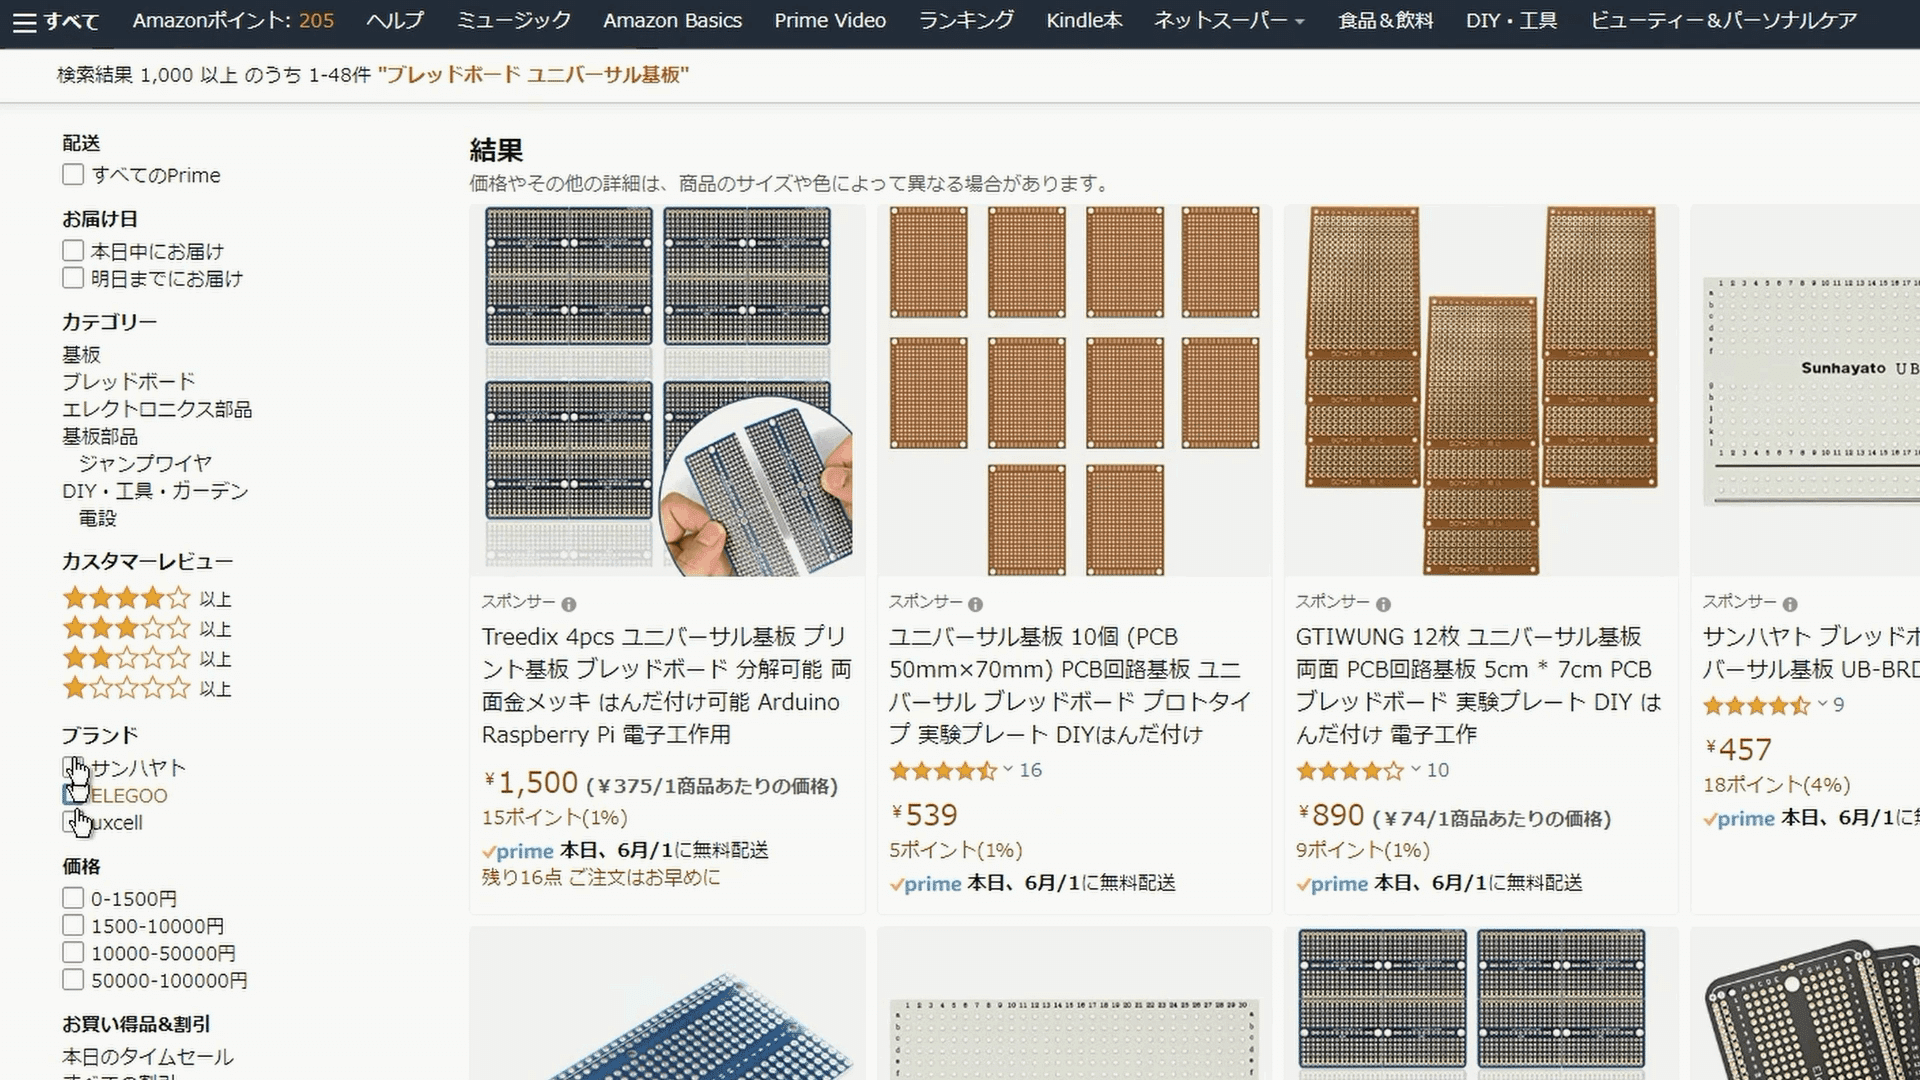Check the すべてのPrime checkbox

pos(73,175)
